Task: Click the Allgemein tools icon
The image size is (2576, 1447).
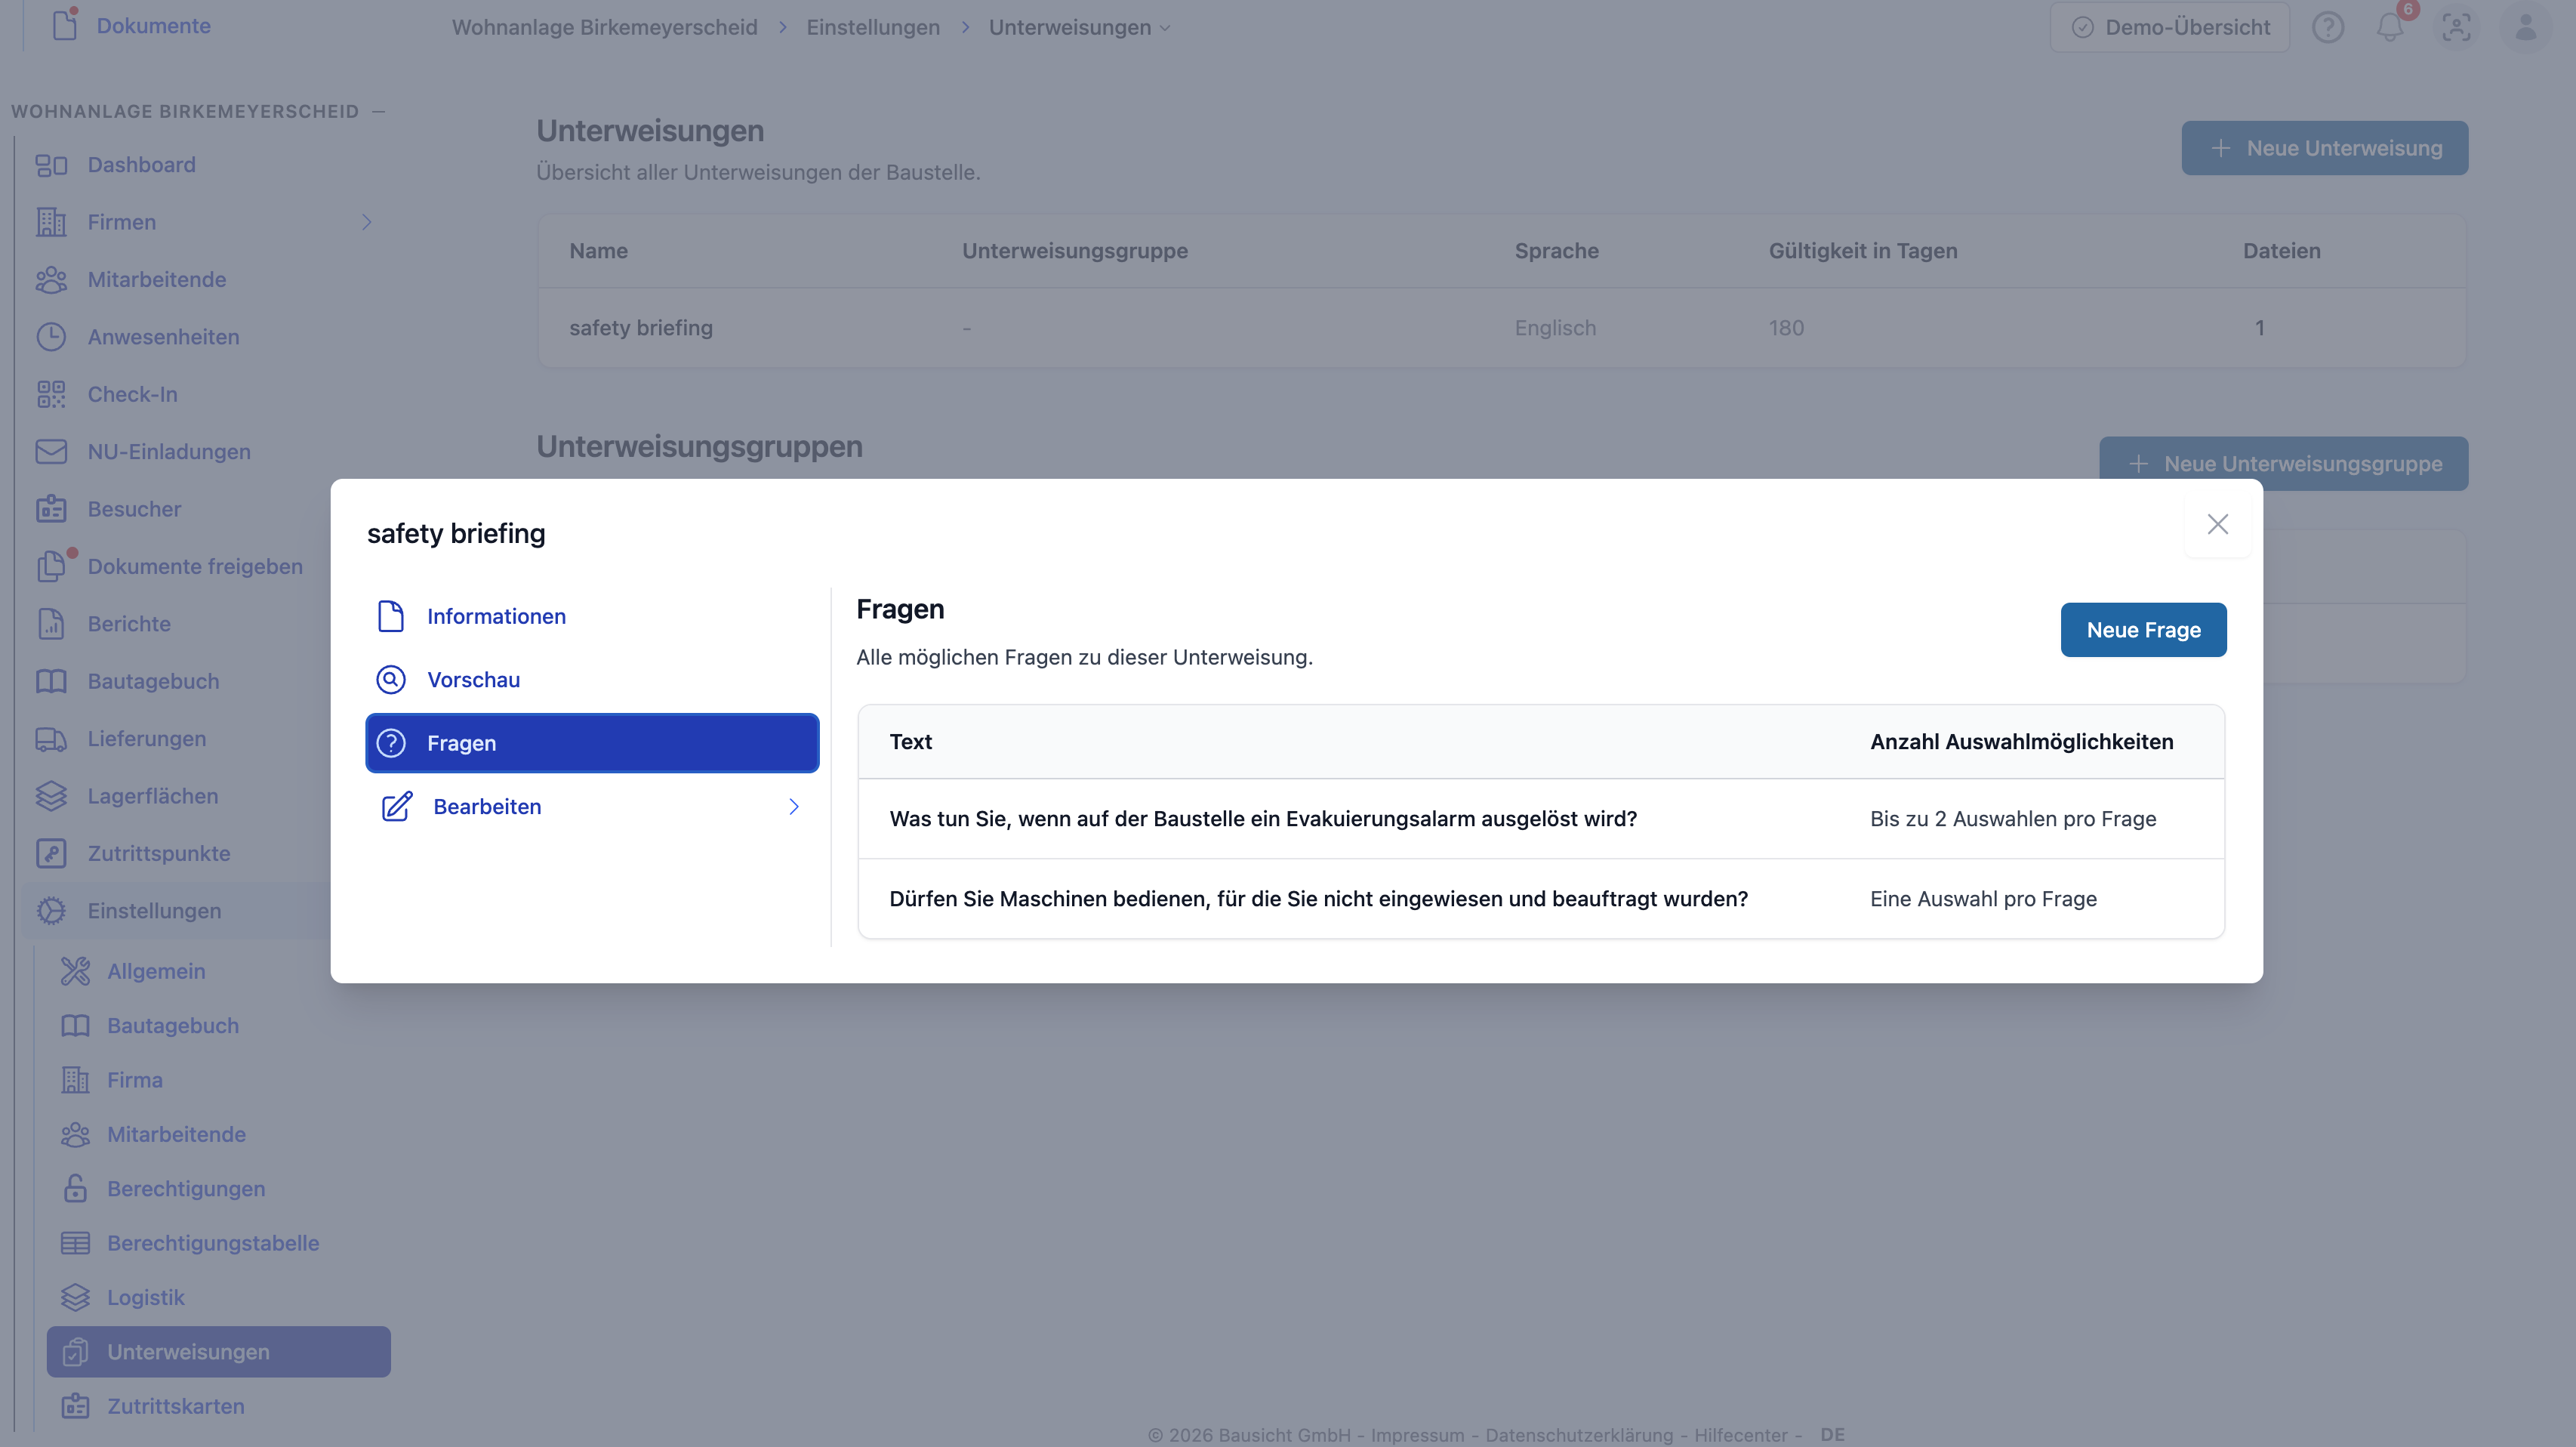Action: tap(75, 971)
